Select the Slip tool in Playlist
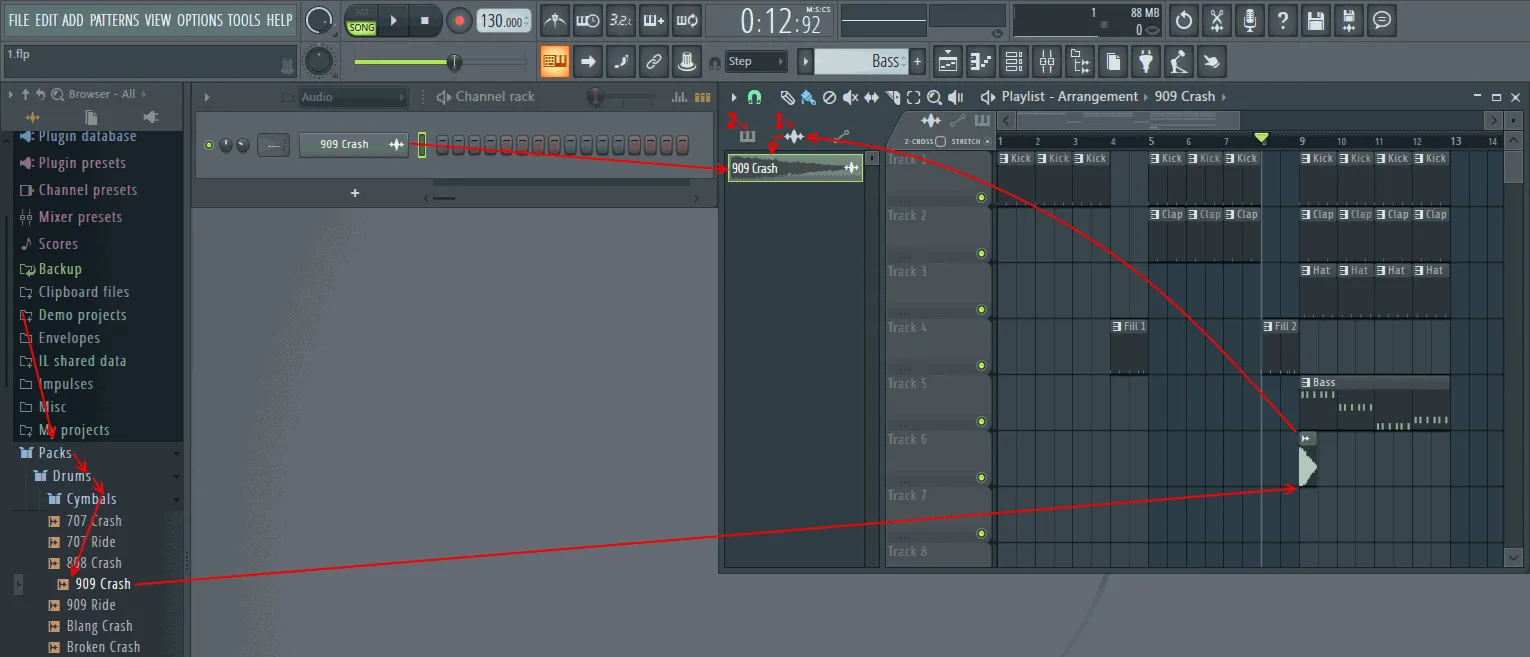The width and height of the screenshot is (1530, 657). pyautogui.click(x=871, y=97)
